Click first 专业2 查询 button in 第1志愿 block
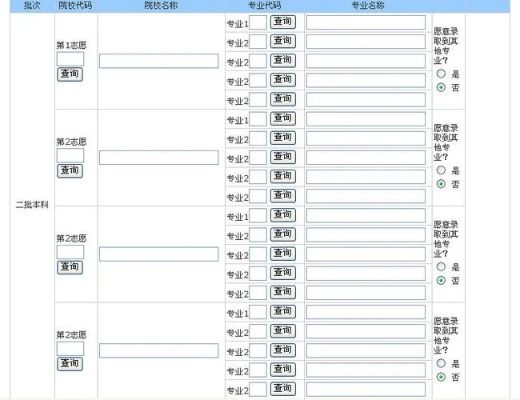Screen dimensions: 520x400 [x=283, y=41]
